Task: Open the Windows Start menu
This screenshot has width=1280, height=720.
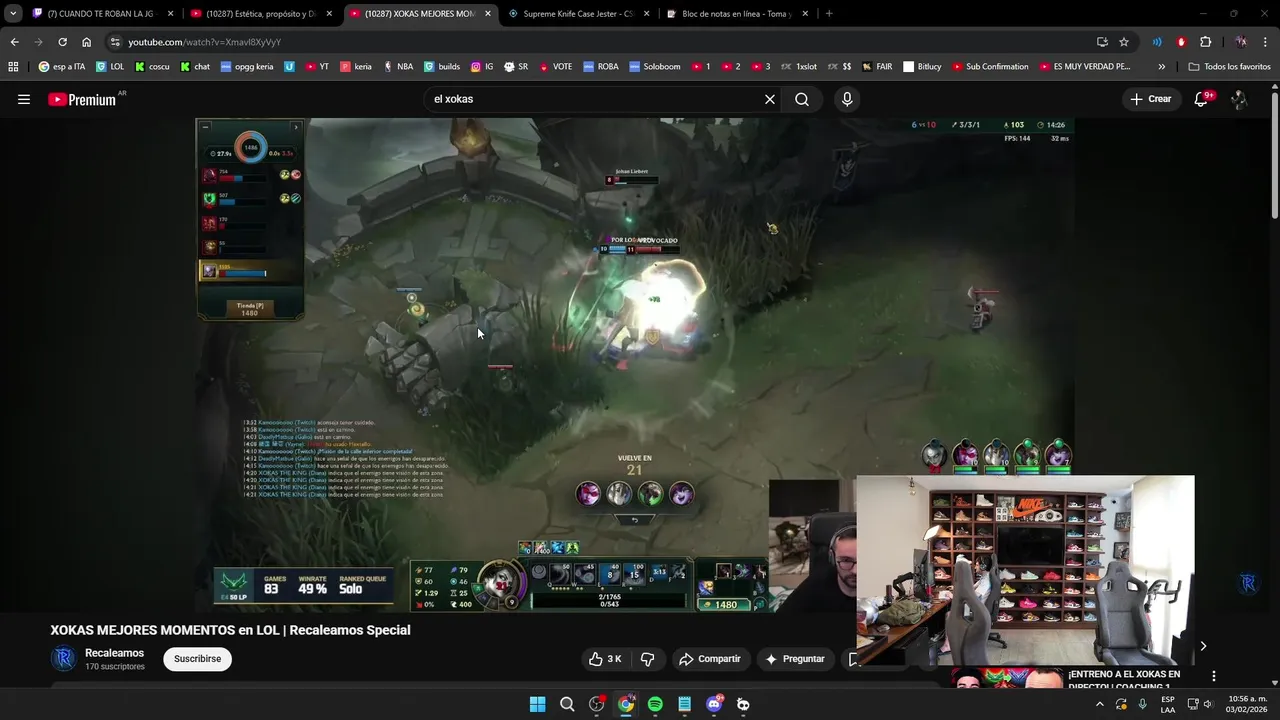Action: click(x=537, y=704)
